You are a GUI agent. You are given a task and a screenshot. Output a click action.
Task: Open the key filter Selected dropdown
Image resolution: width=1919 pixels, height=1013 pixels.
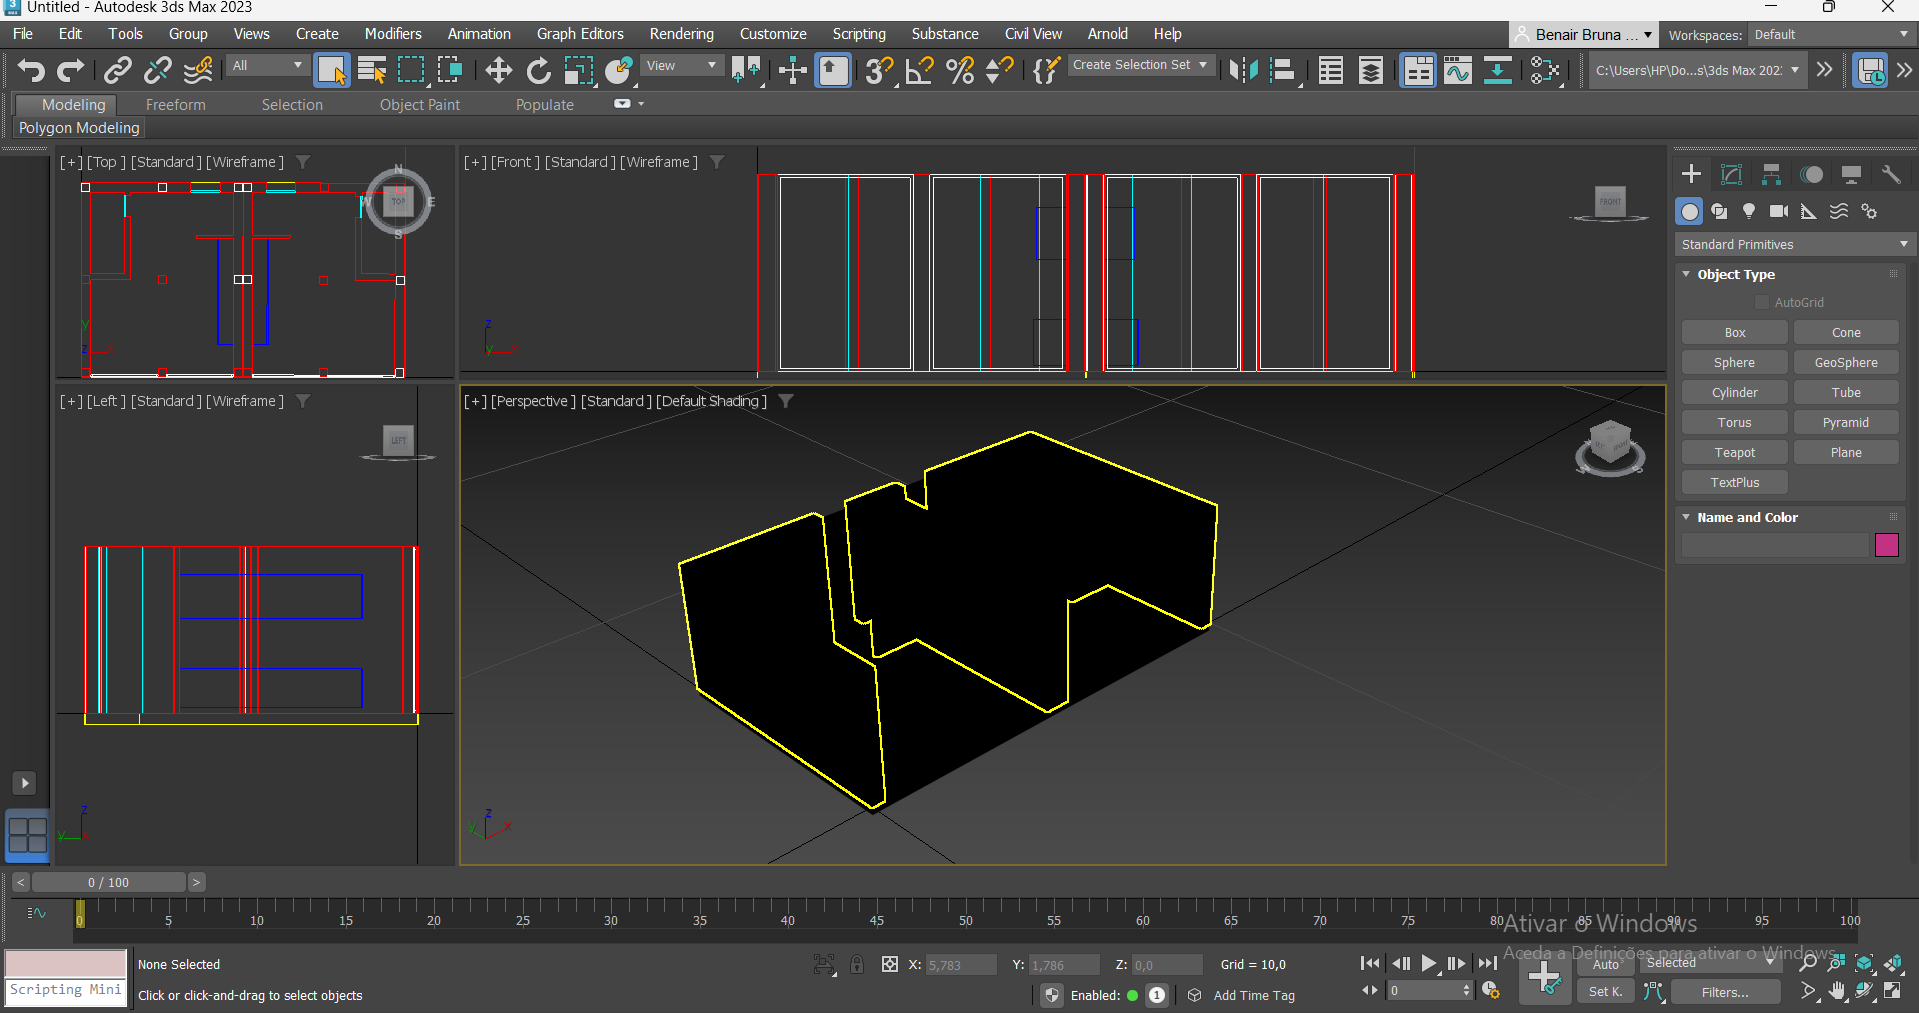pos(1710,963)
